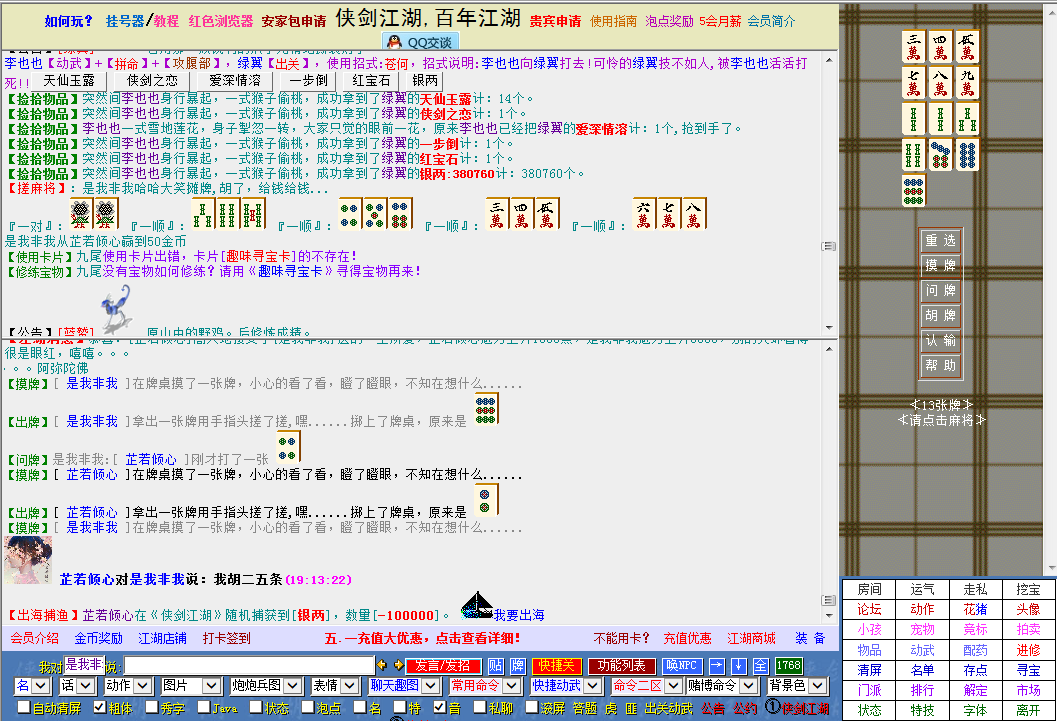The image size is (1057, 721).
Task: Click the upper chat pane's scroll-up arrow
Action: 829,60
